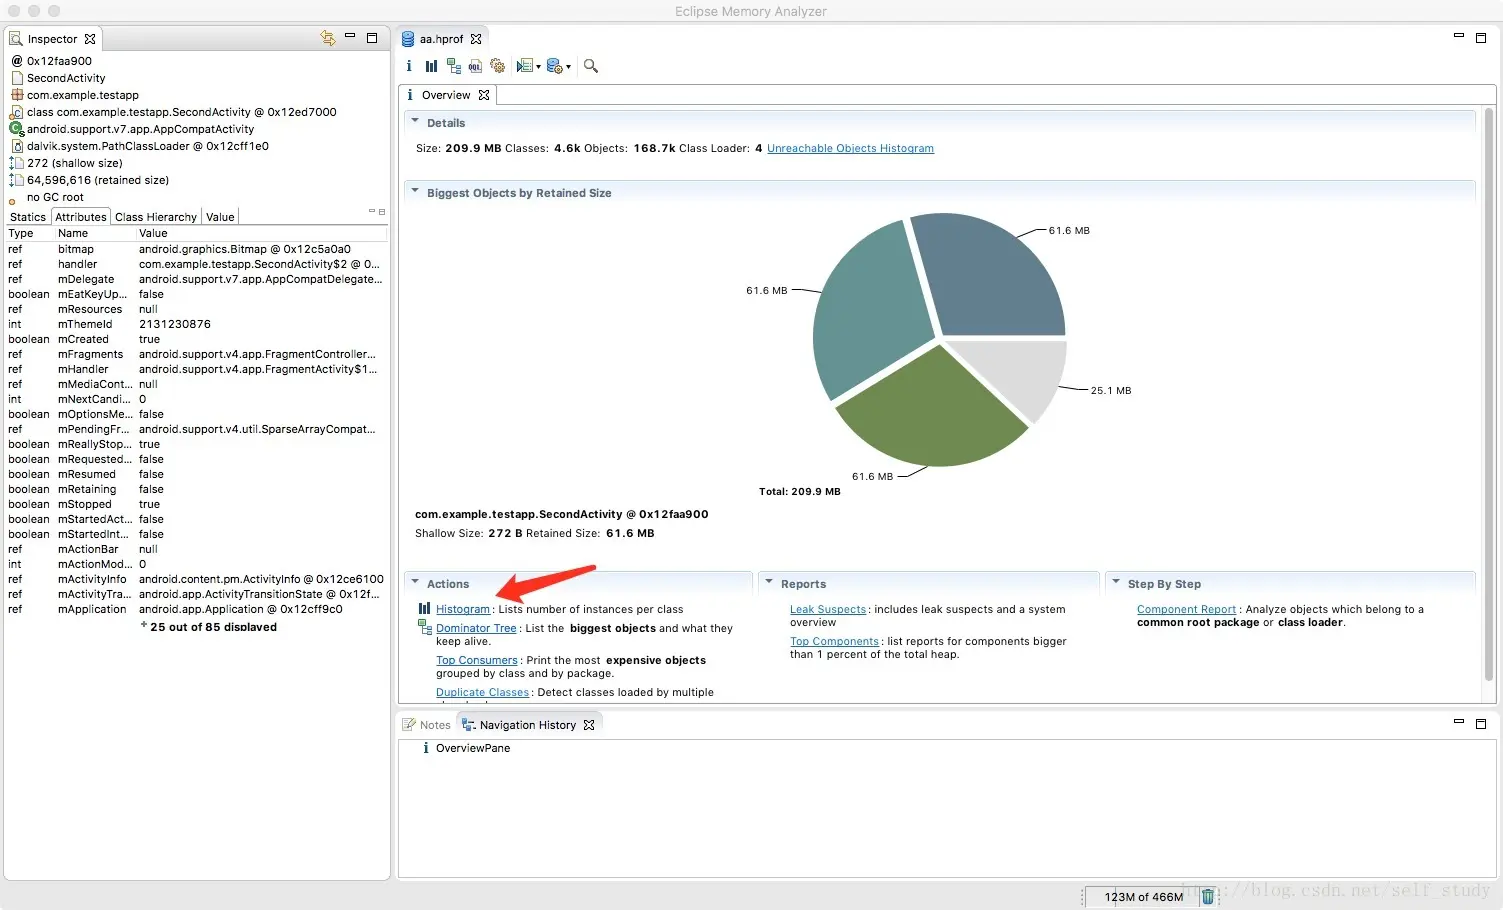The width and height of the screenshot is (1503, 910).
Task: Open Unreachable Objects Histogram link
Action: [x=850, y=148]
